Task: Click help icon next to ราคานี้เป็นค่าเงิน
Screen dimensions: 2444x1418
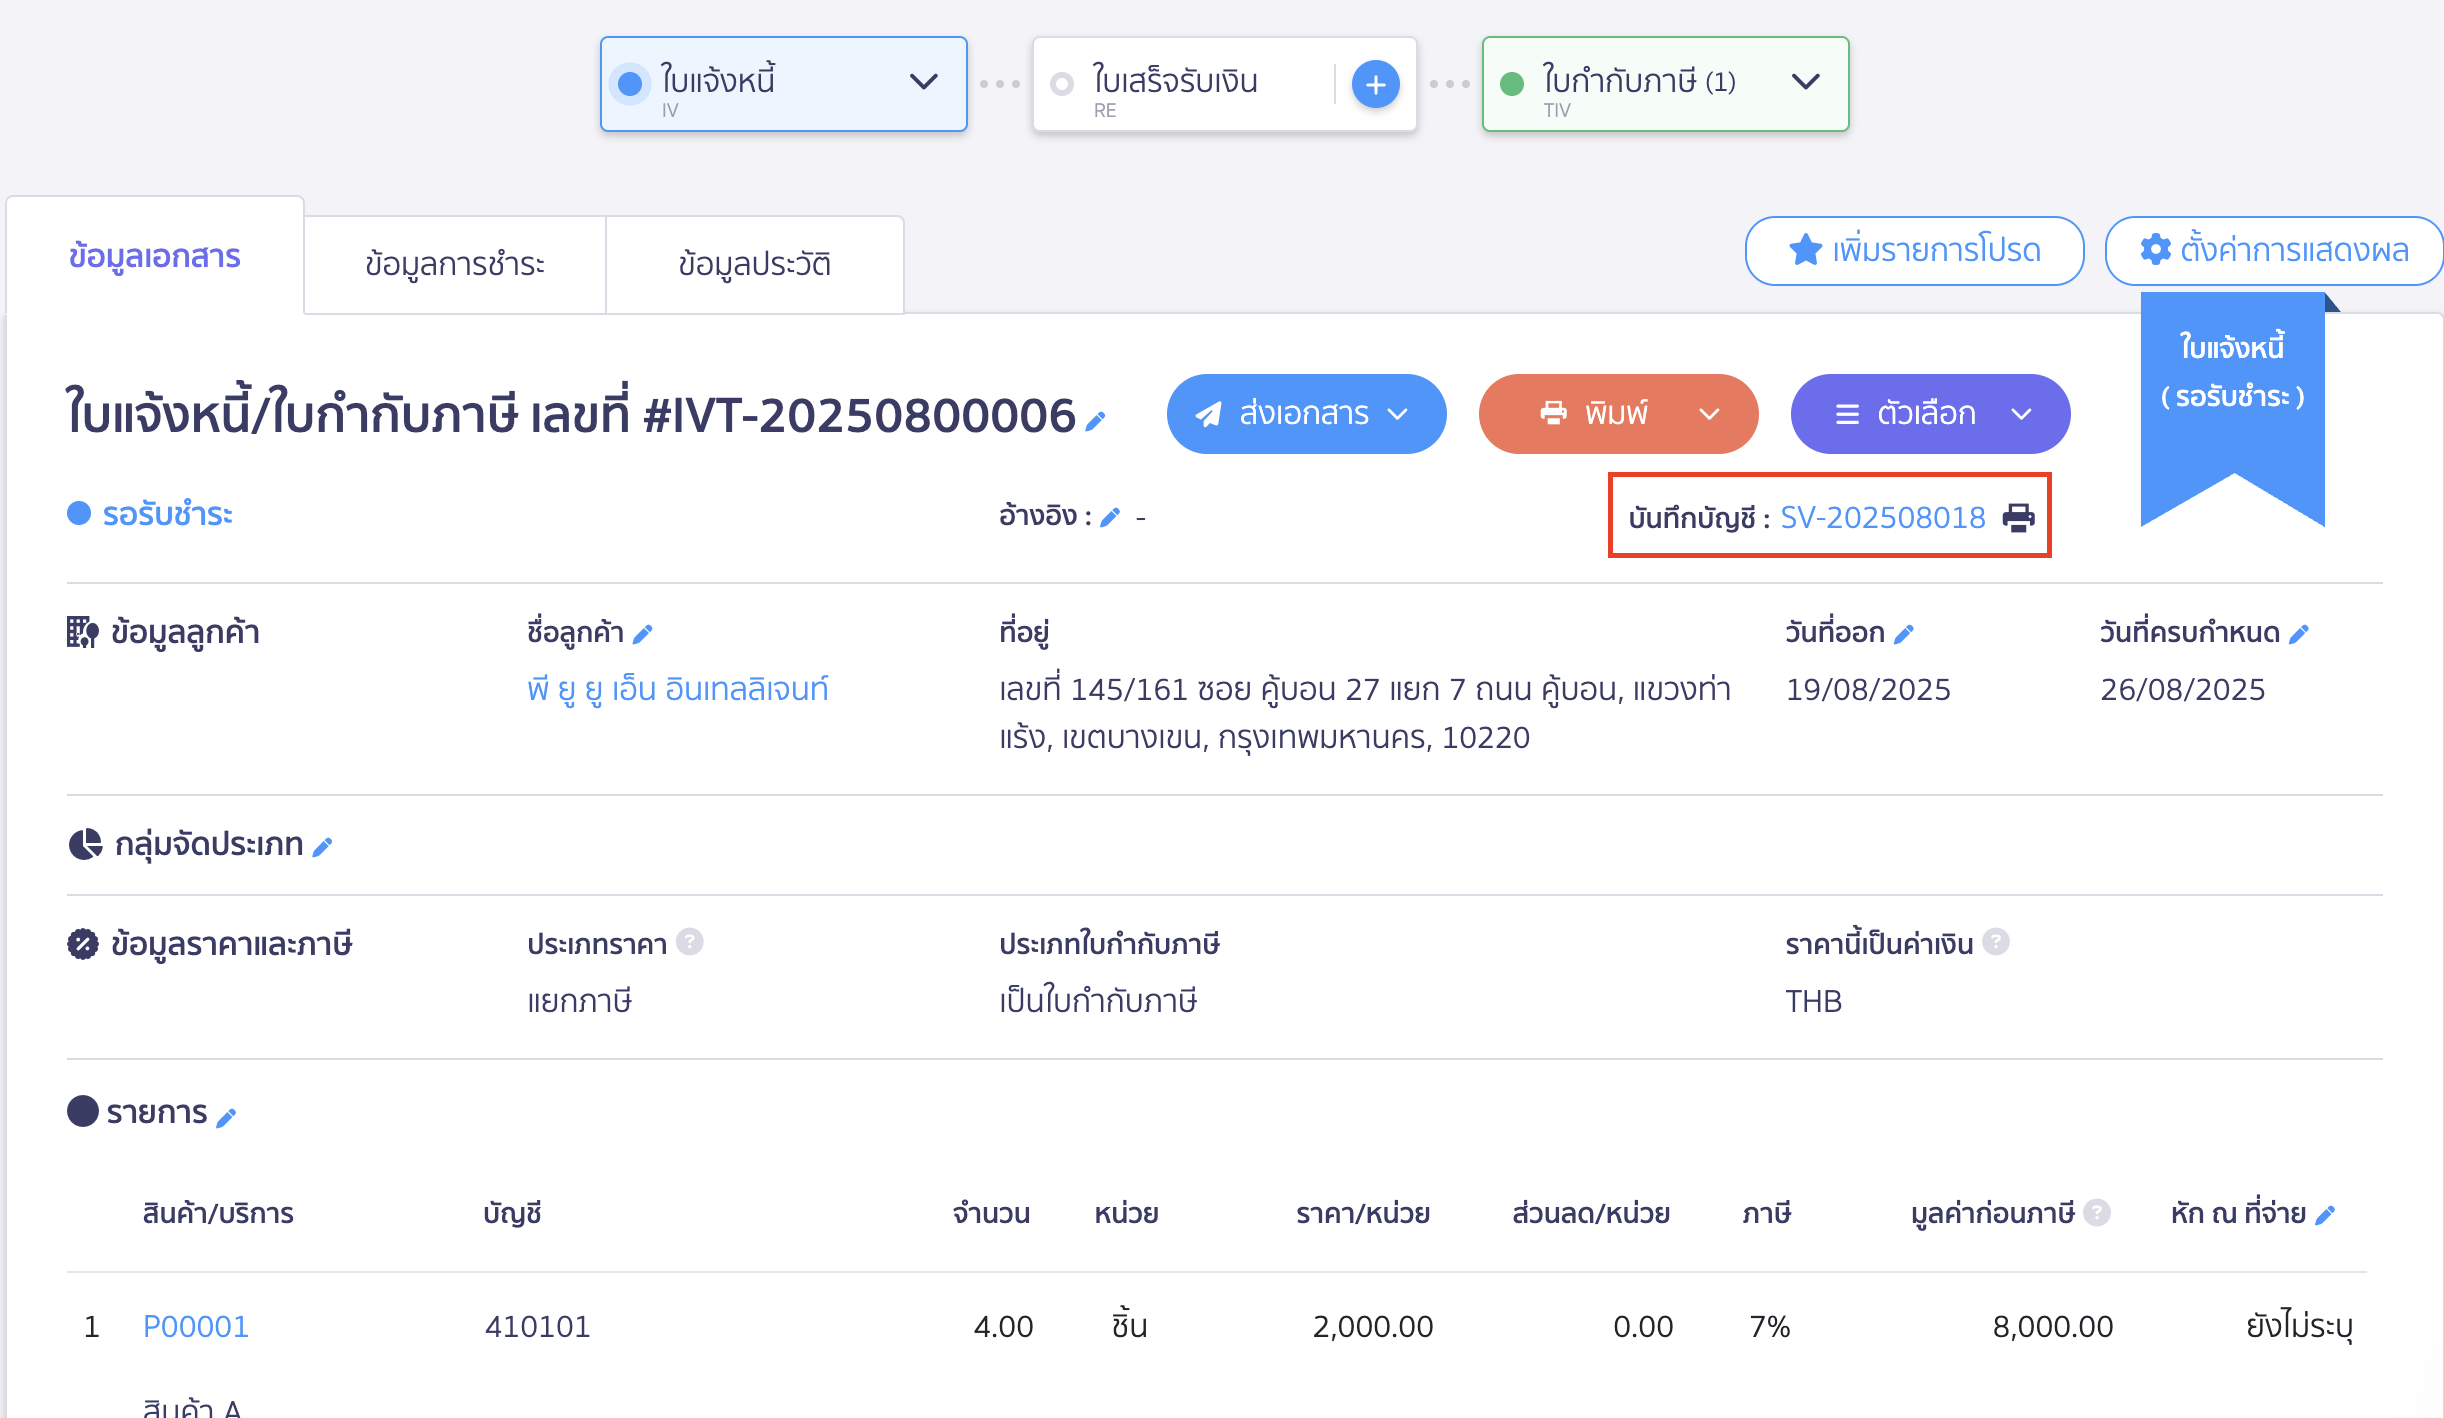Action: pos(1996,942)
